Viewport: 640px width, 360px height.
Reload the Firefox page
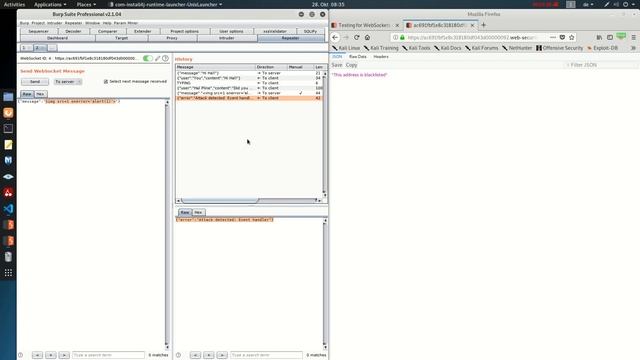(356, 37)
